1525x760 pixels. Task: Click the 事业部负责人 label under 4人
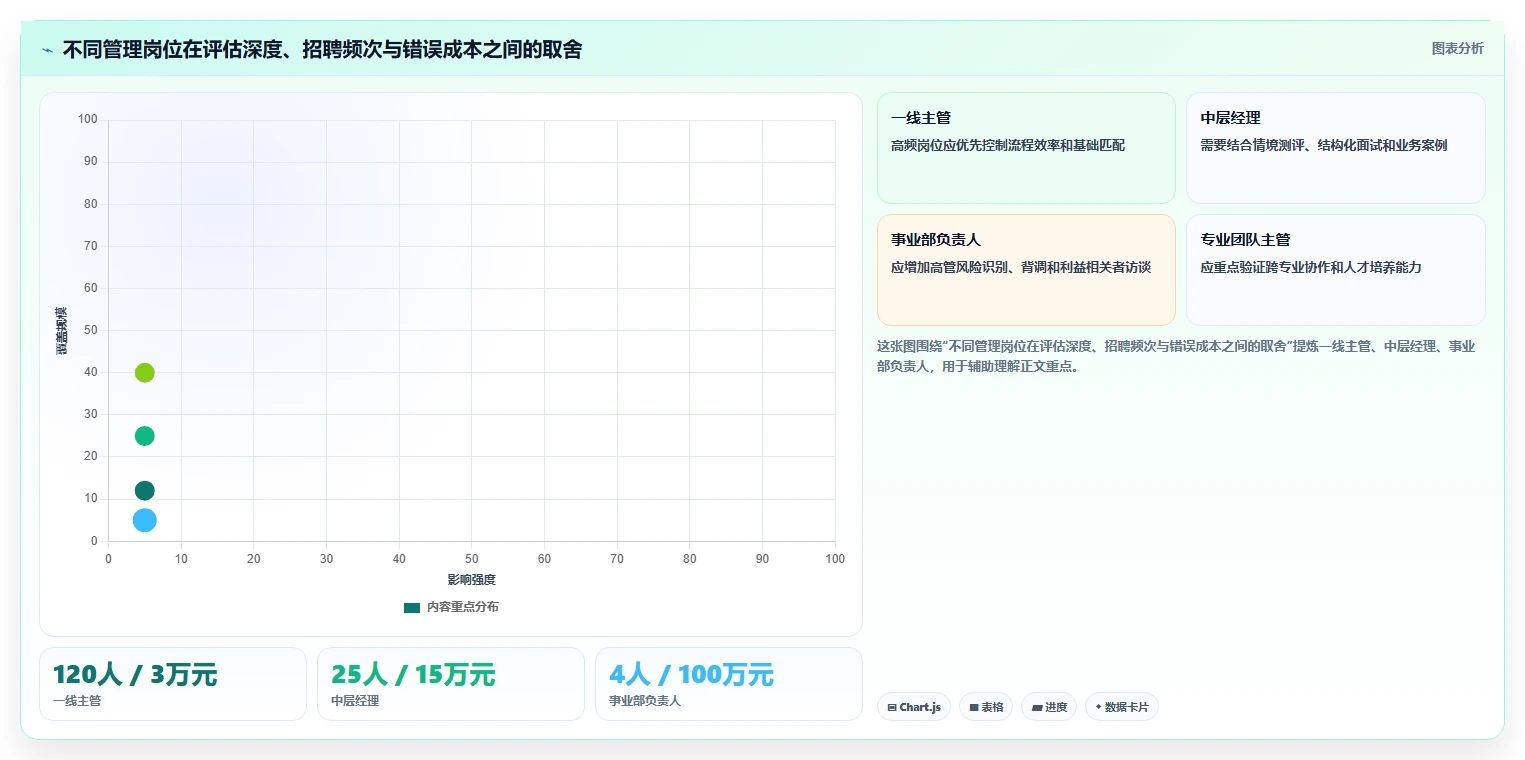pos(645,701)
